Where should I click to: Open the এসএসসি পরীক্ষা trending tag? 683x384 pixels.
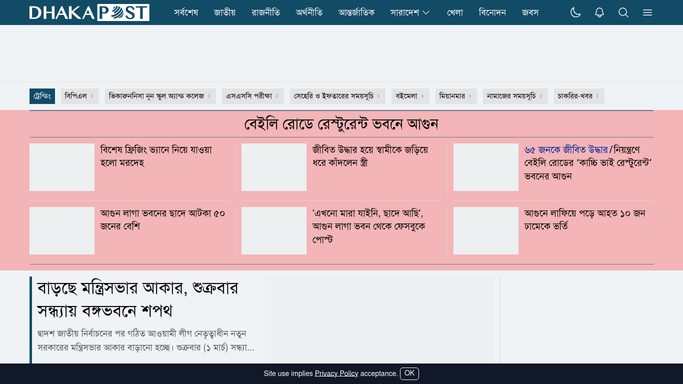(x=253, y=96)
